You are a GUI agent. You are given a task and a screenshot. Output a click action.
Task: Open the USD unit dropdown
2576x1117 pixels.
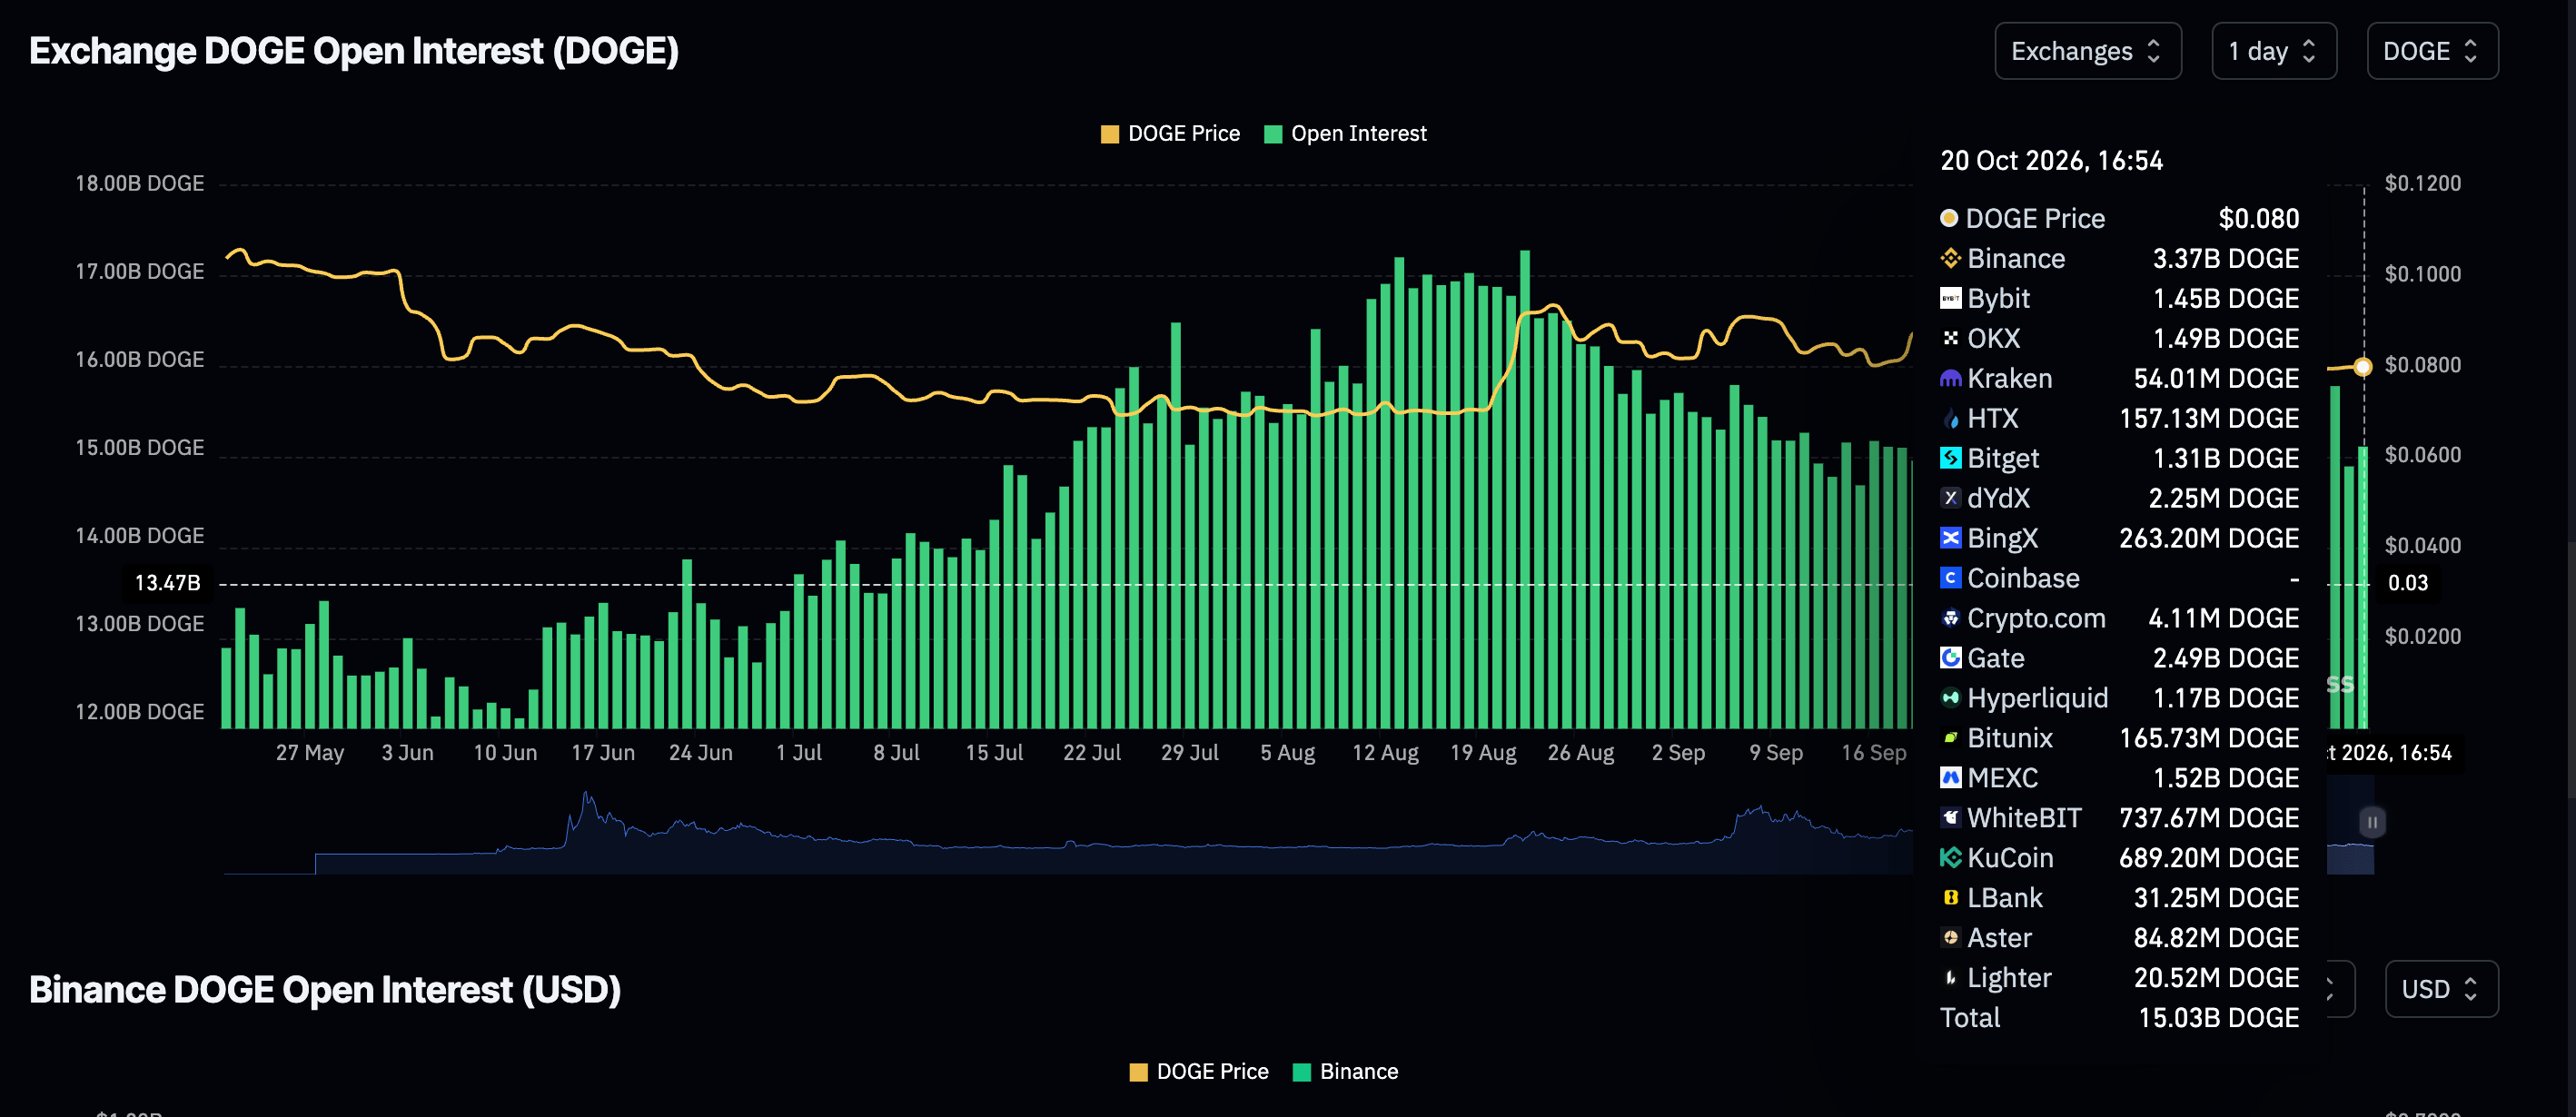point(2440,989)
